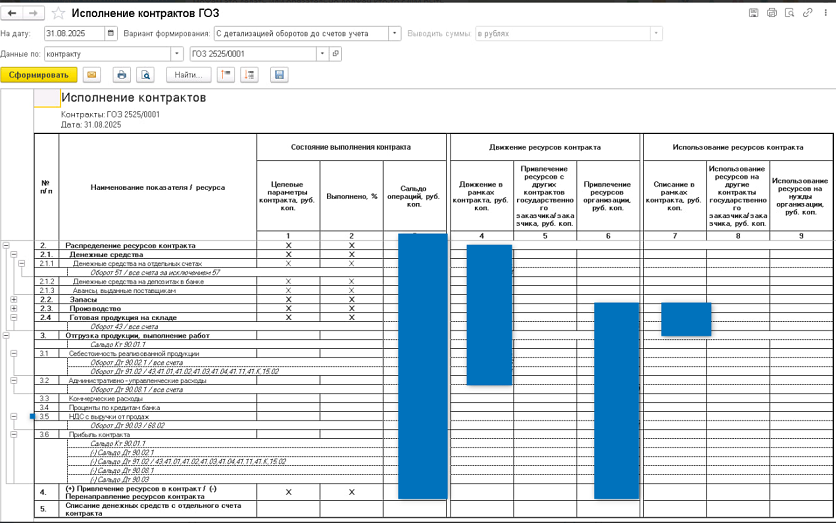The image size is (836, 523).
Task: Open calendar picker for the date field
Action: (x=110, y=33)
